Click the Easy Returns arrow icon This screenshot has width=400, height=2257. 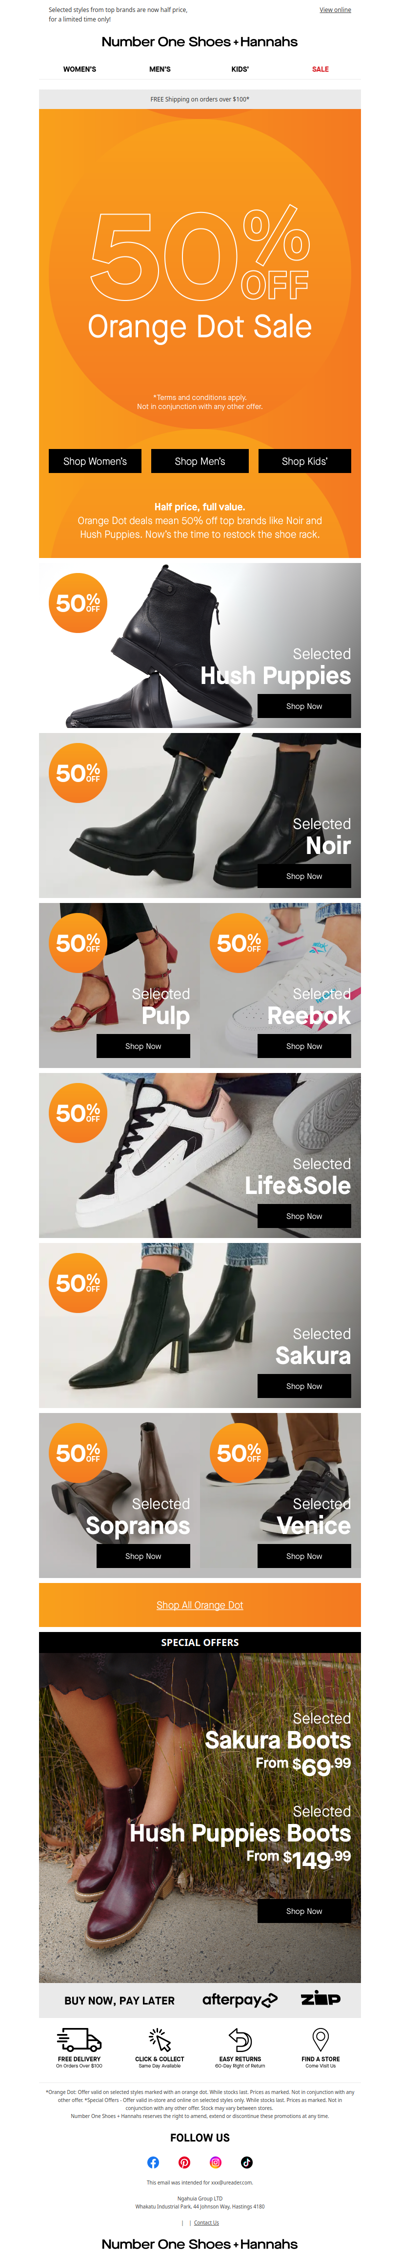click(240, 2039)
